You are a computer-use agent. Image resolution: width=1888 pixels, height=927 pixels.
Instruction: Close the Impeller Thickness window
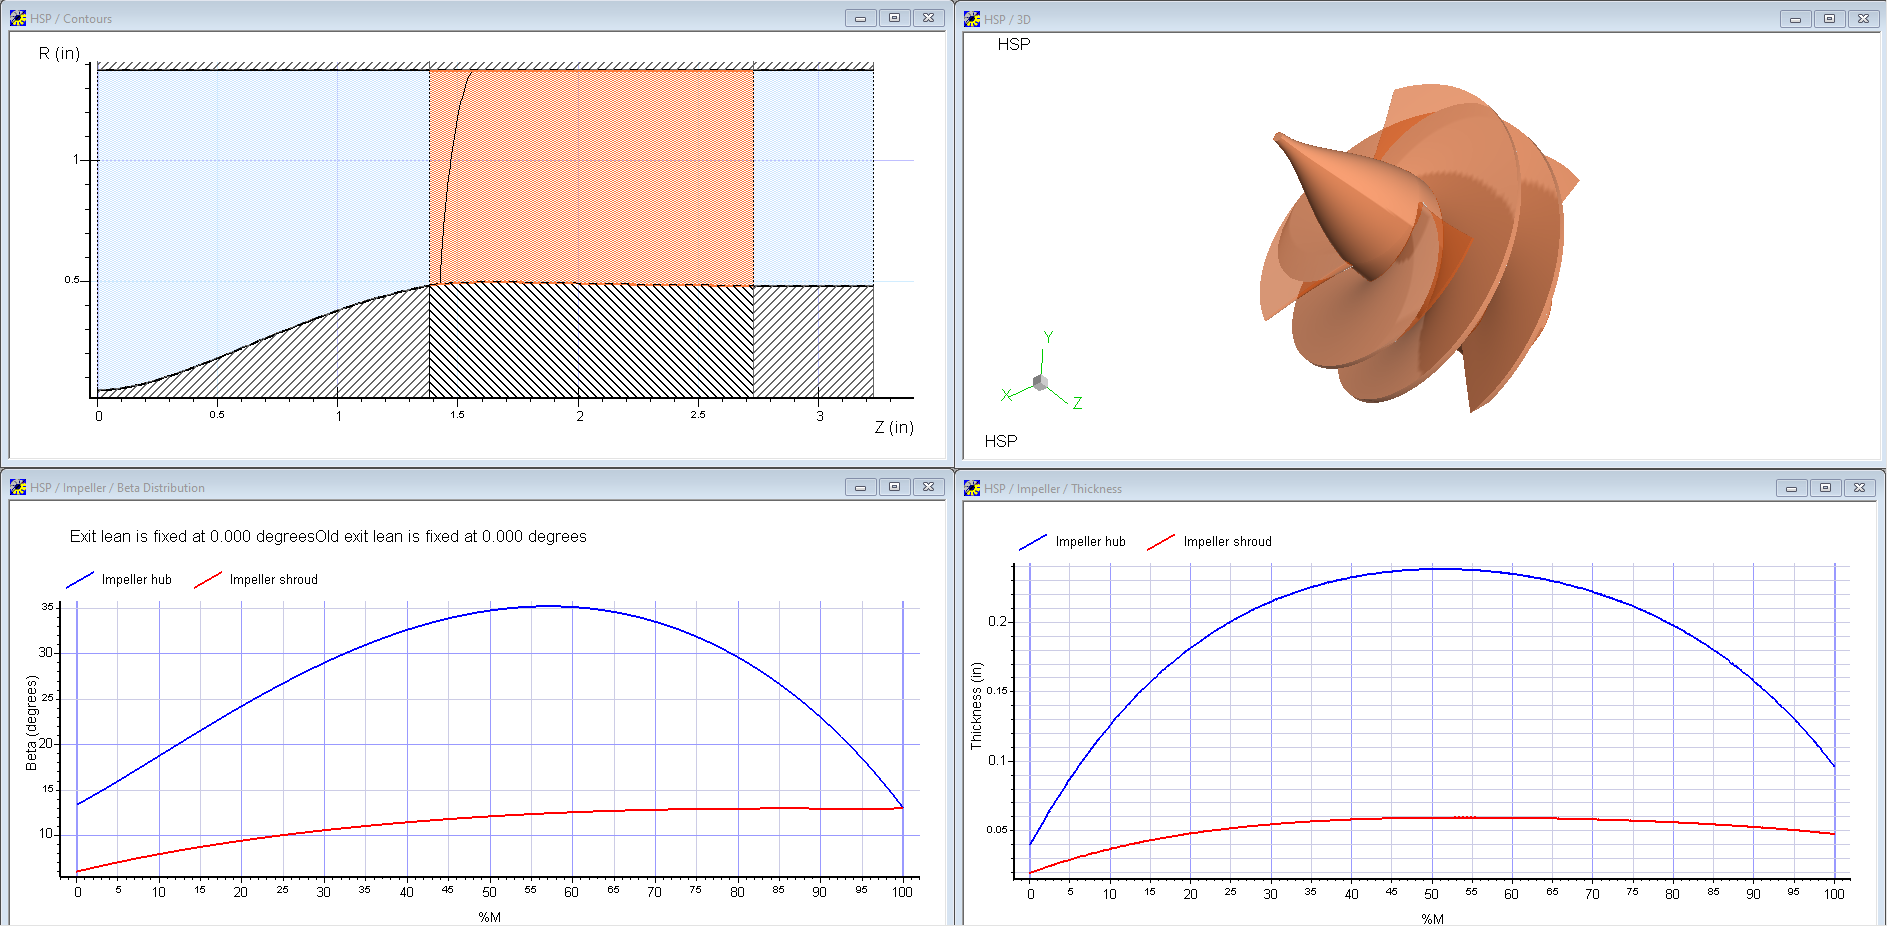pos(1859,488)
